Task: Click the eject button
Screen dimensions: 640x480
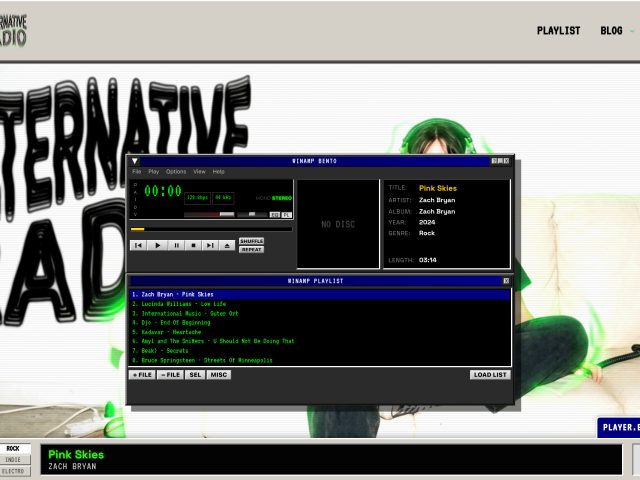Action: point(227,245)
